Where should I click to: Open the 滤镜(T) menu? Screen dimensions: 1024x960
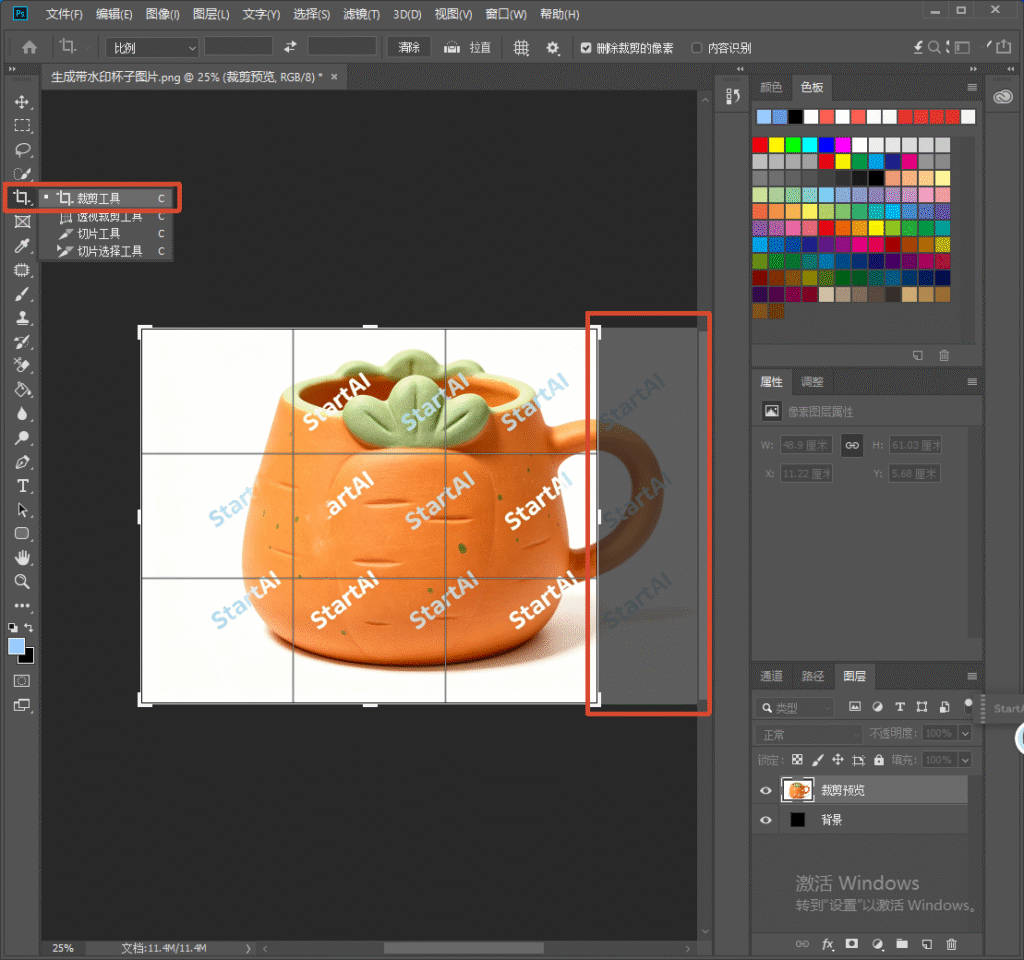[x=361, y=14]
